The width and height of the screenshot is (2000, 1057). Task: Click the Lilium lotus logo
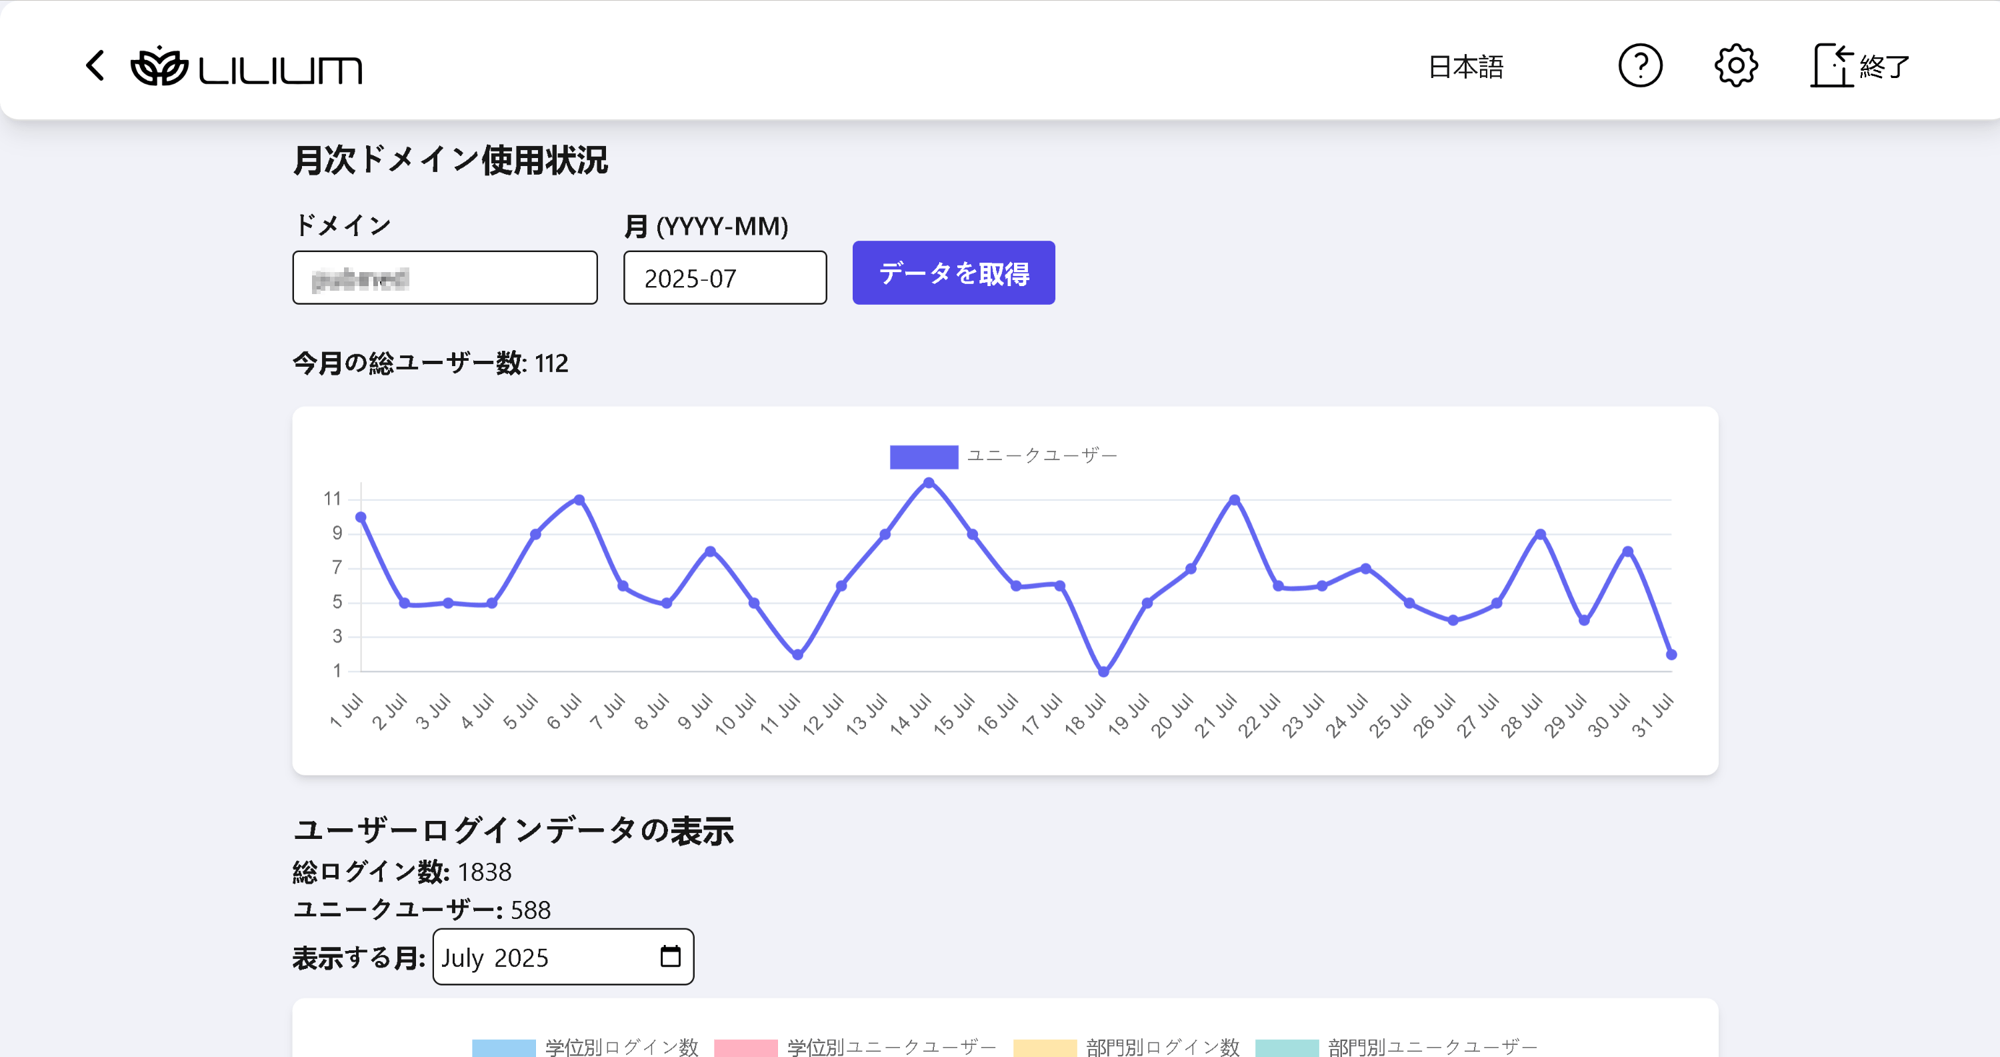tap(159, 67)
